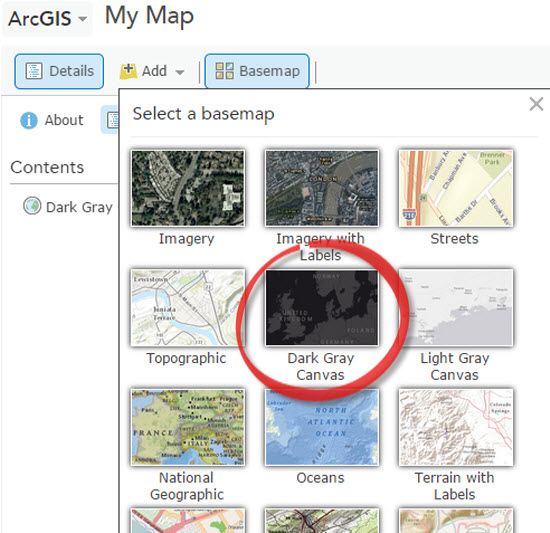This screenshot has width=550, height=533.
Task: Click the Dark Gray layer globe icon
Action: click(x=32, y=206)
